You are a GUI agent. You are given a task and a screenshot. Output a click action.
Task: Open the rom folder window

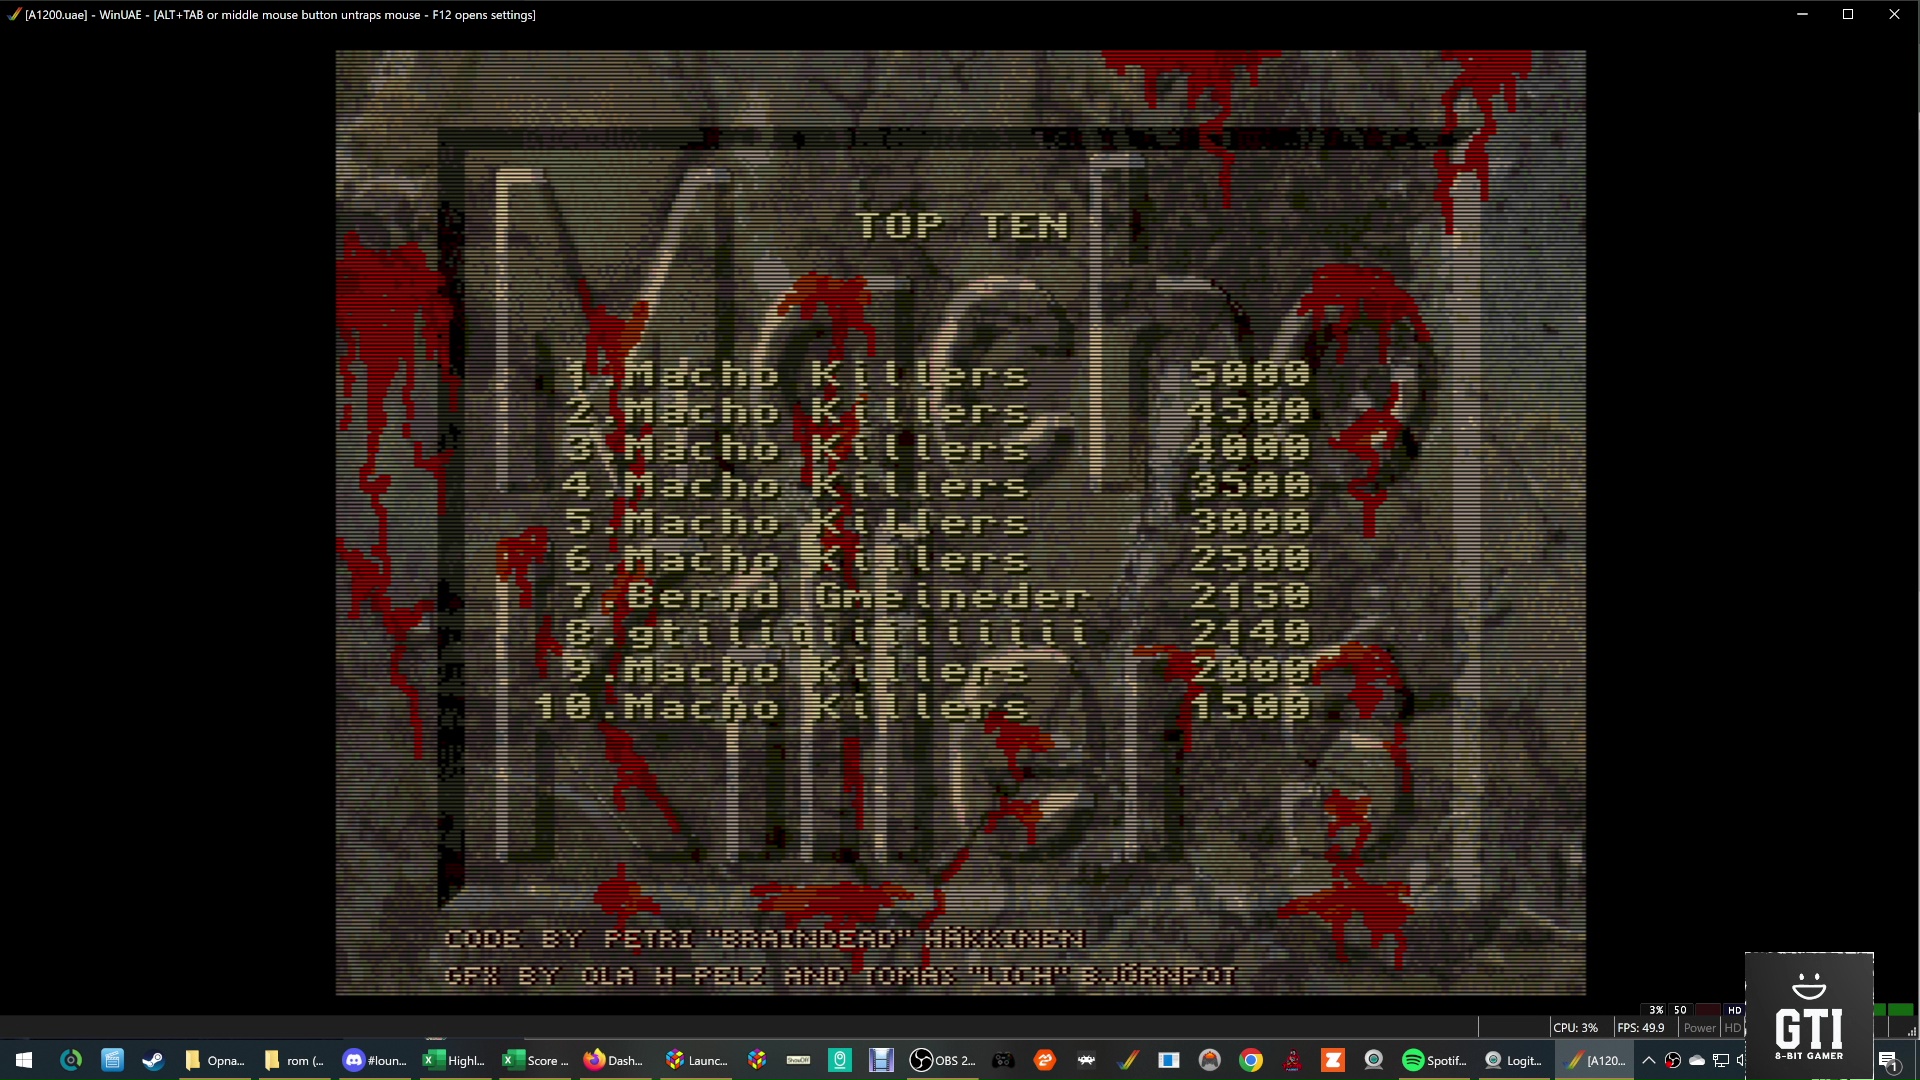[294, 1060]
